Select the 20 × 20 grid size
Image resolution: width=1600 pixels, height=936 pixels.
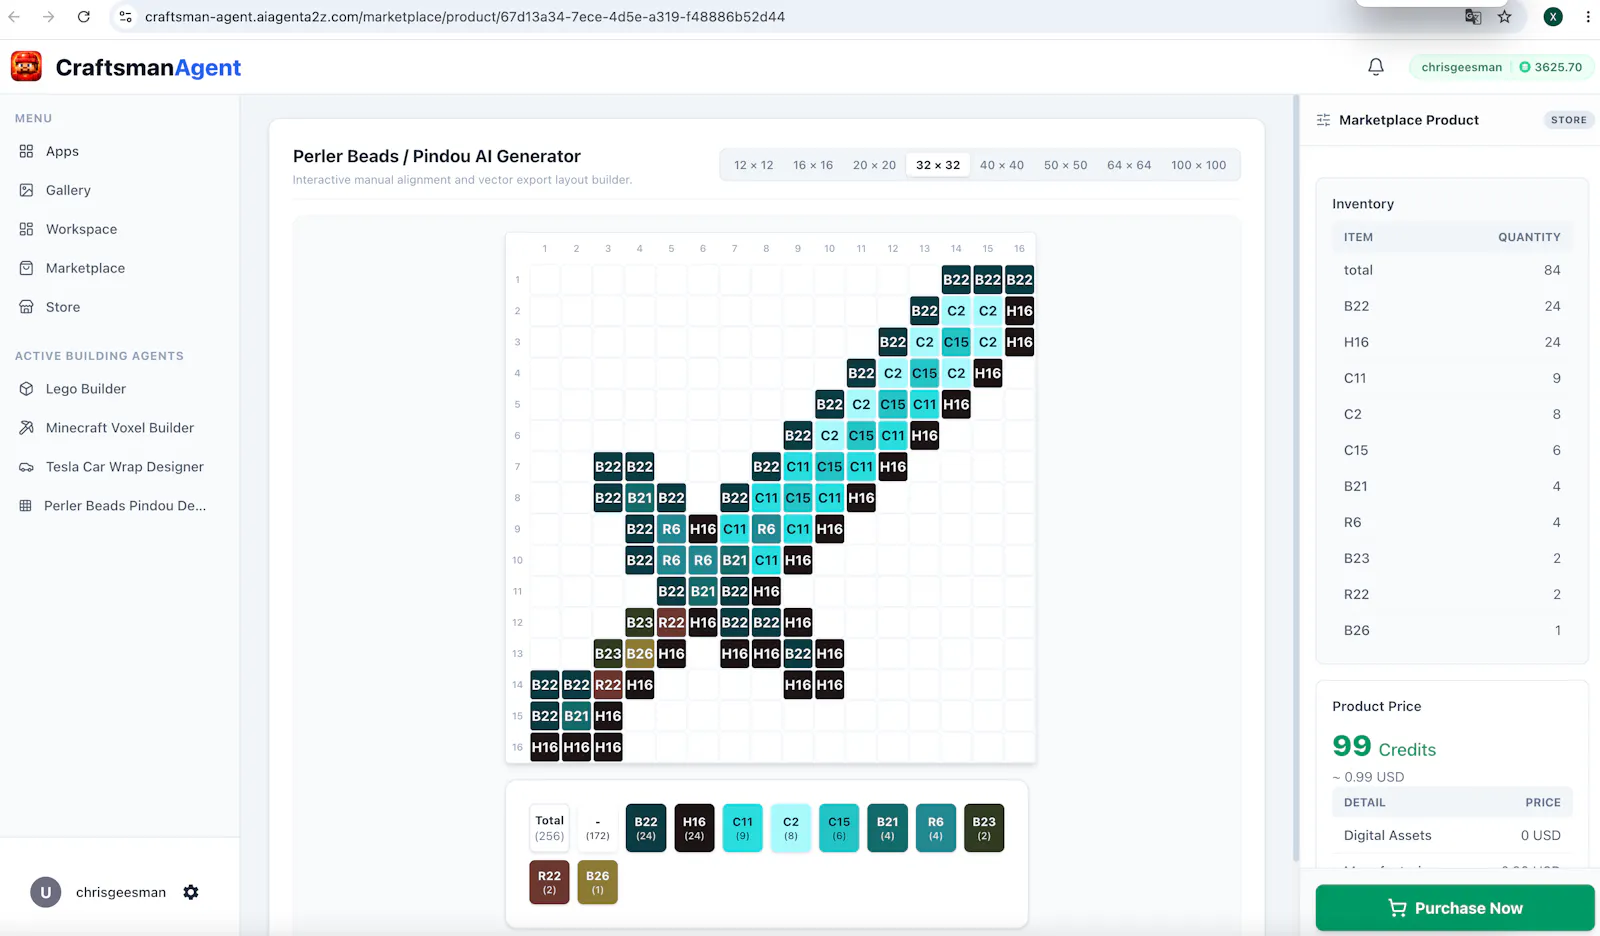[x=874, y=165]
